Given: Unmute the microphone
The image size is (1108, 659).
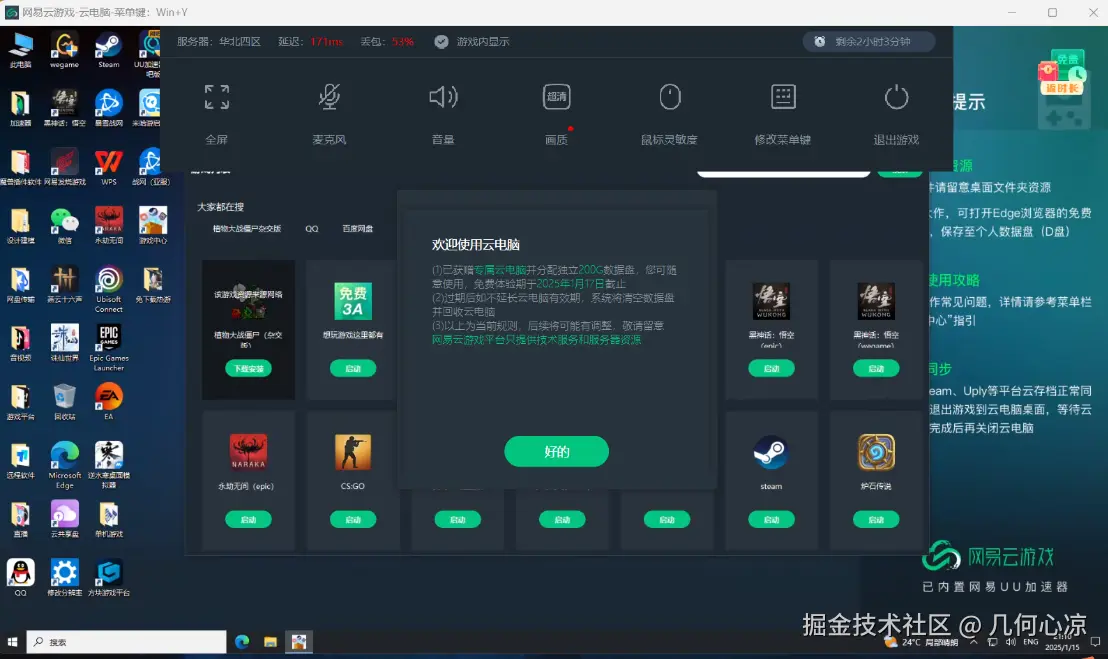Looking at the screenshot, I should [330, 97].
